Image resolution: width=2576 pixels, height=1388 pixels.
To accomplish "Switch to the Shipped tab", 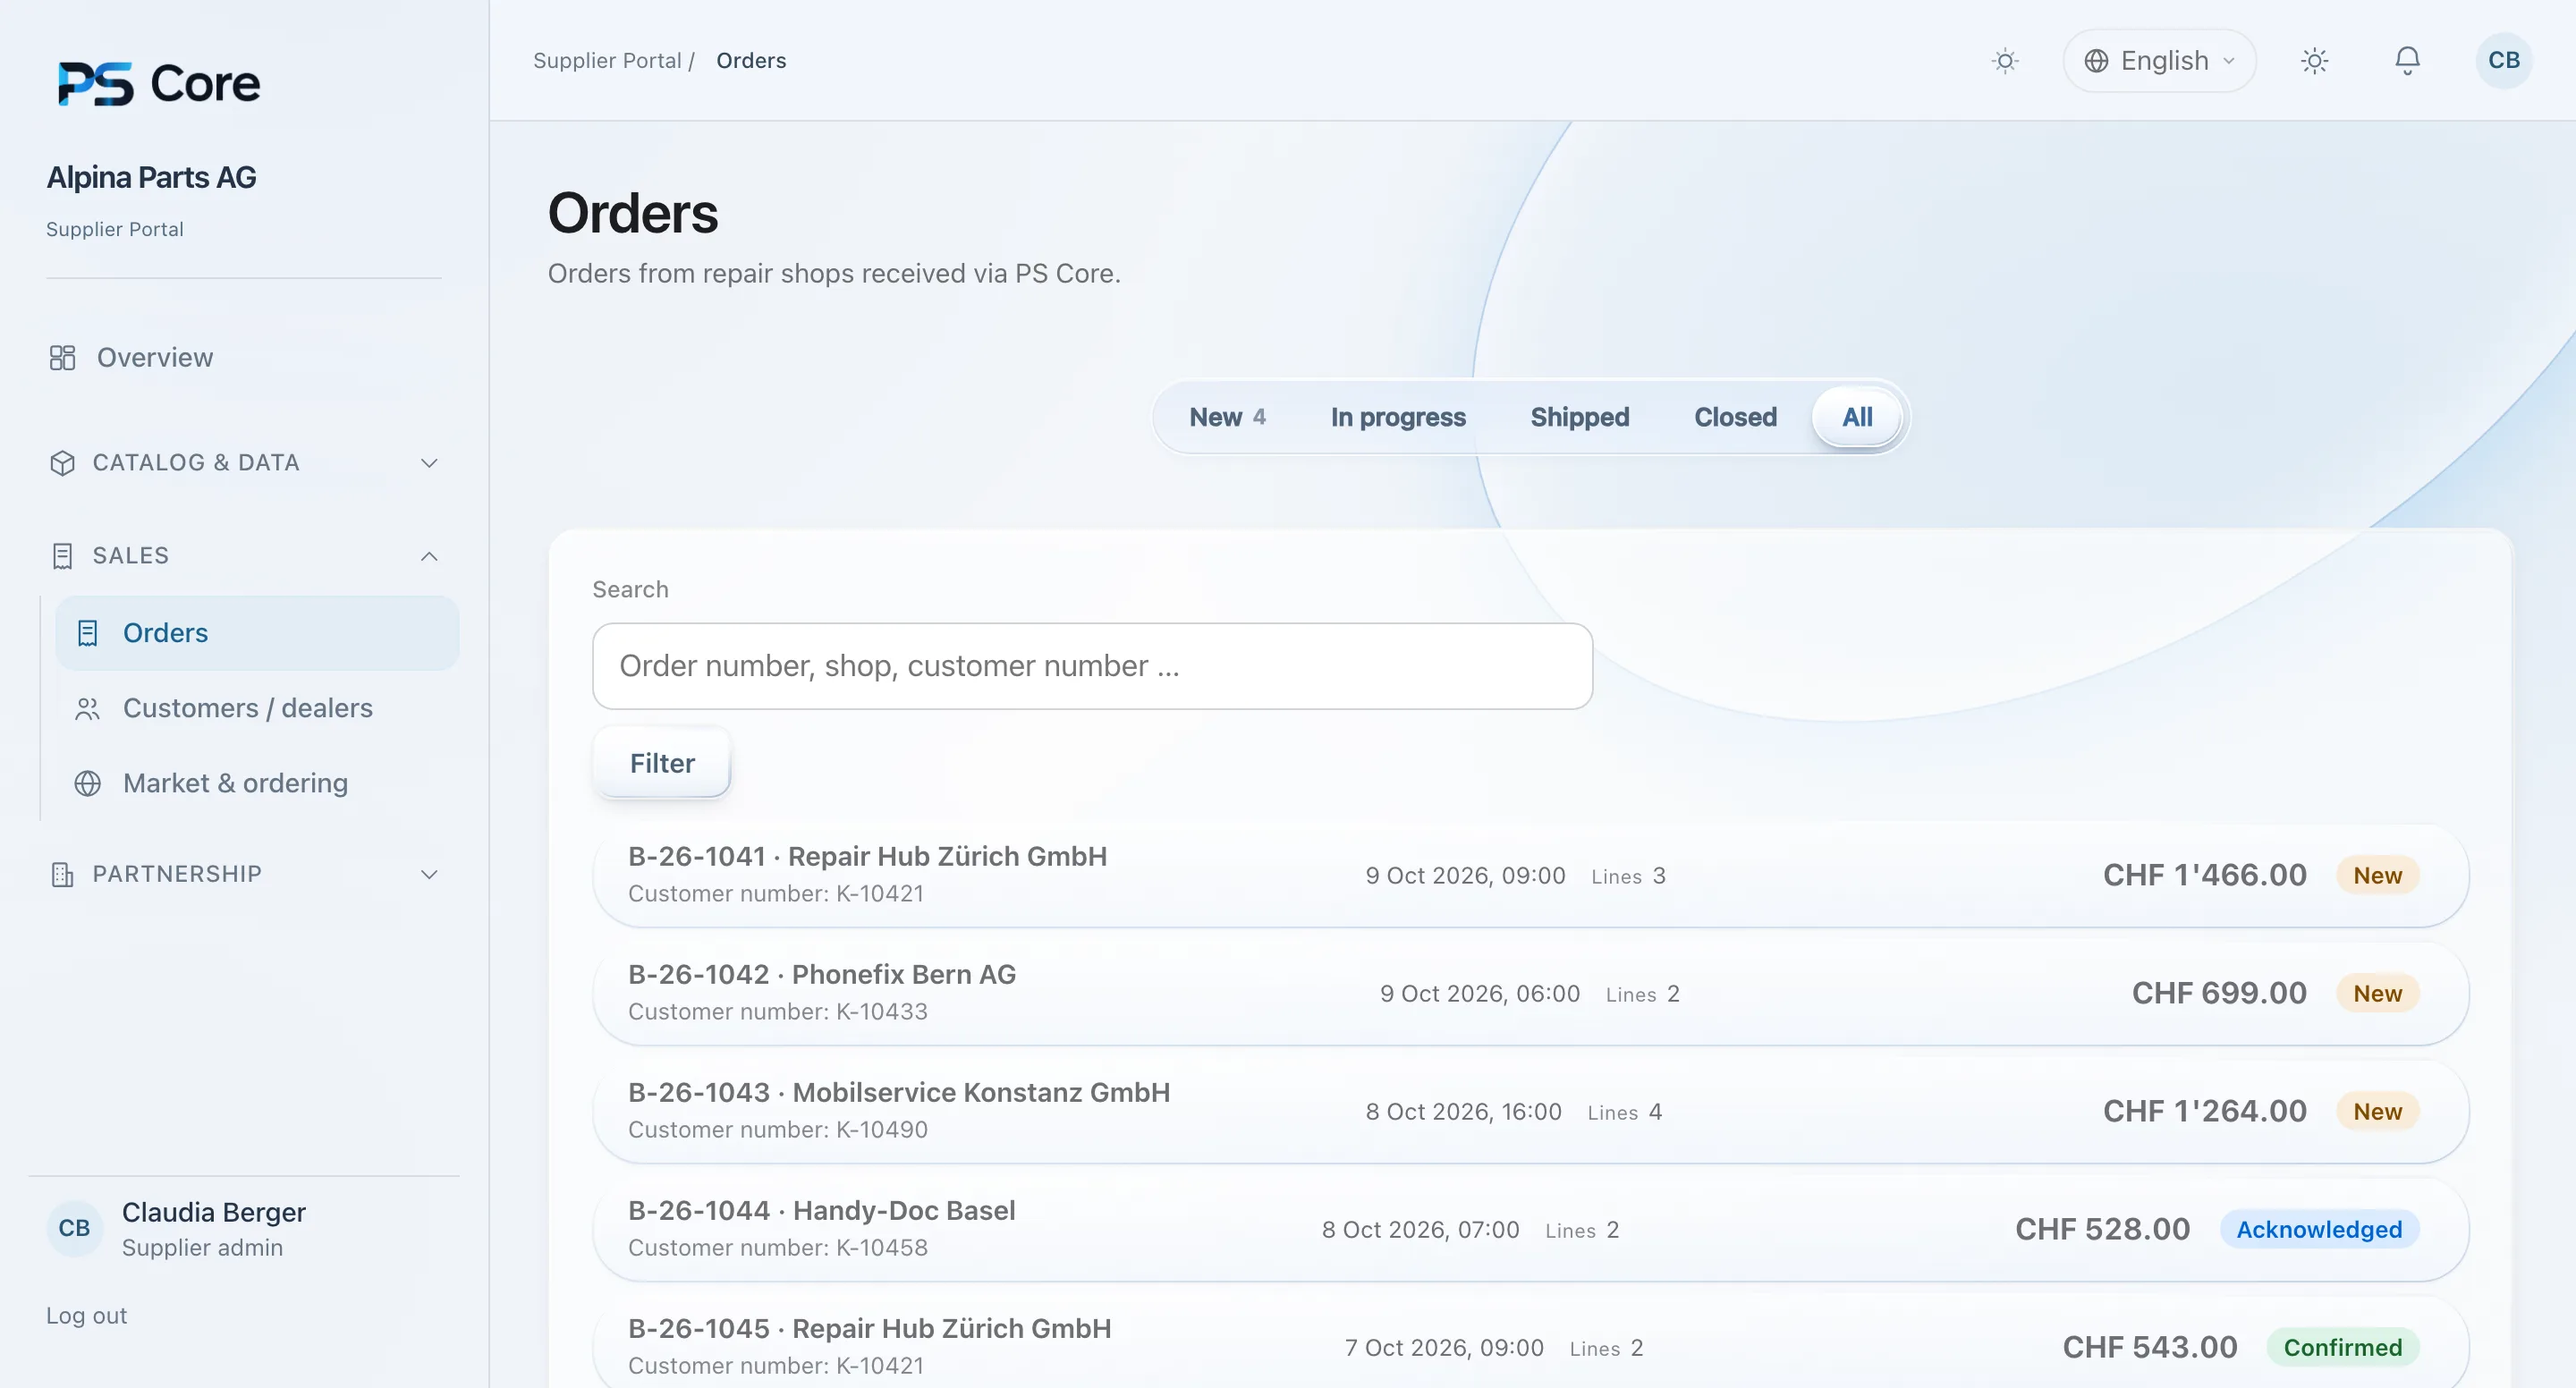I will 1580,417.
